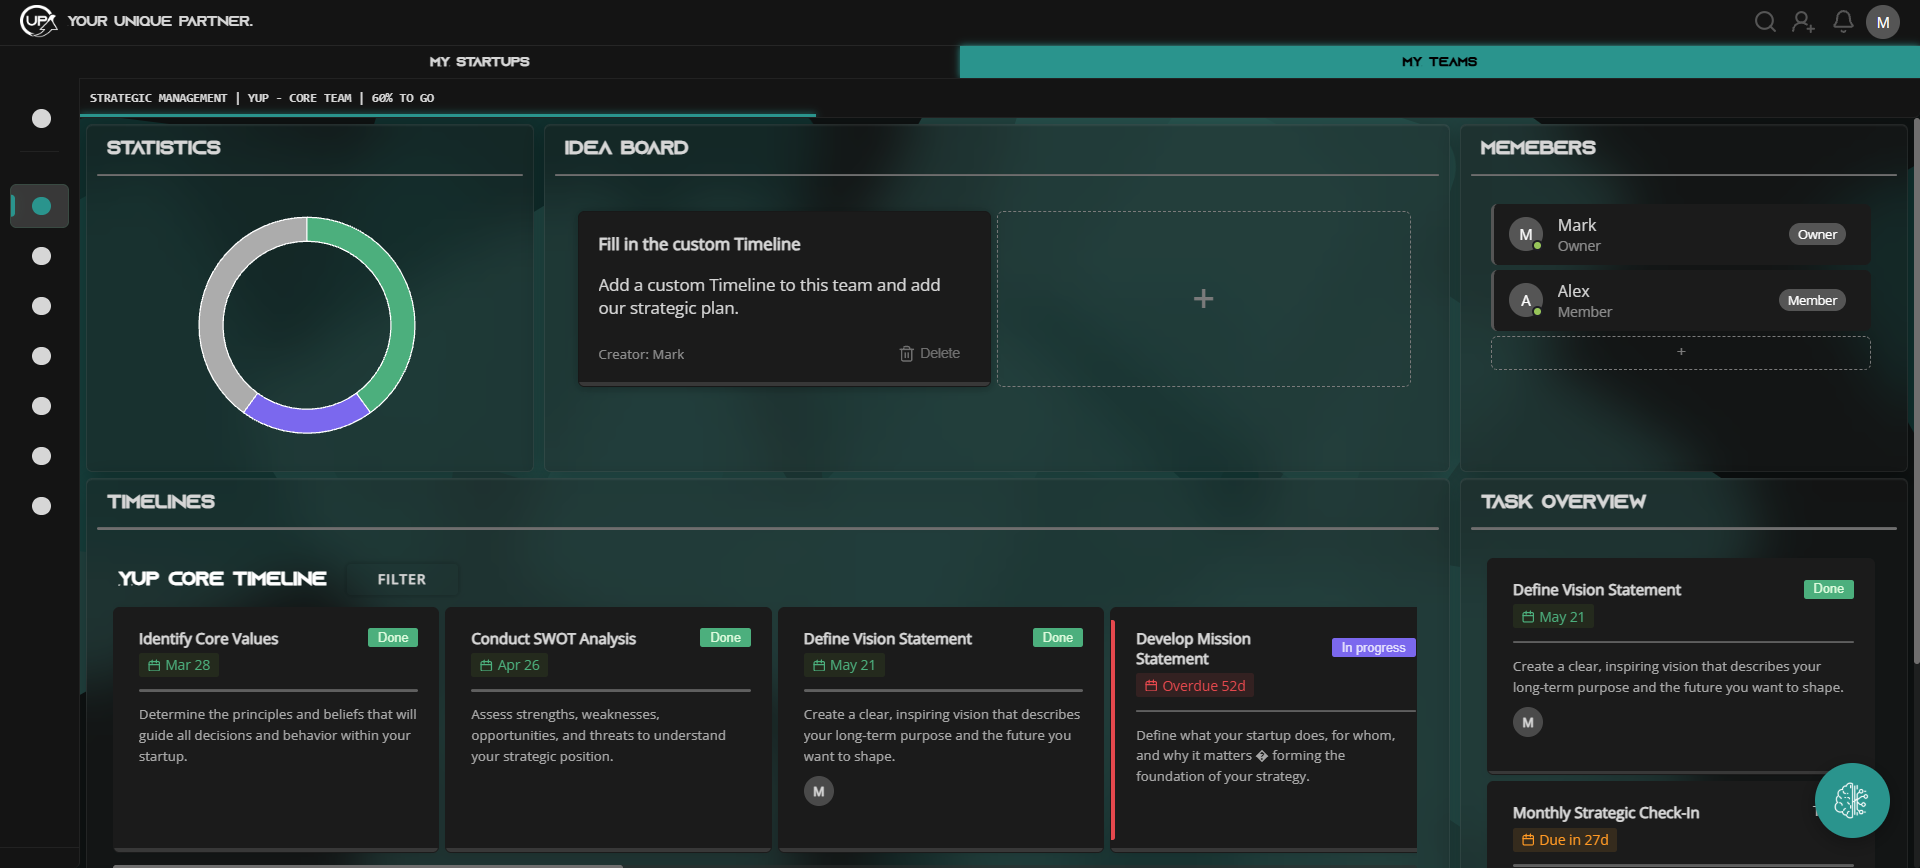
Task: Click the first sidebar dot icon
Action: click(x=41, y=118)
